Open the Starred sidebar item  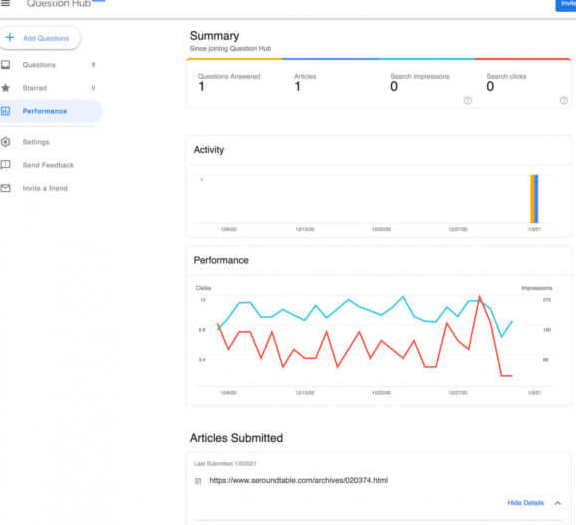(x=51, y=88)
